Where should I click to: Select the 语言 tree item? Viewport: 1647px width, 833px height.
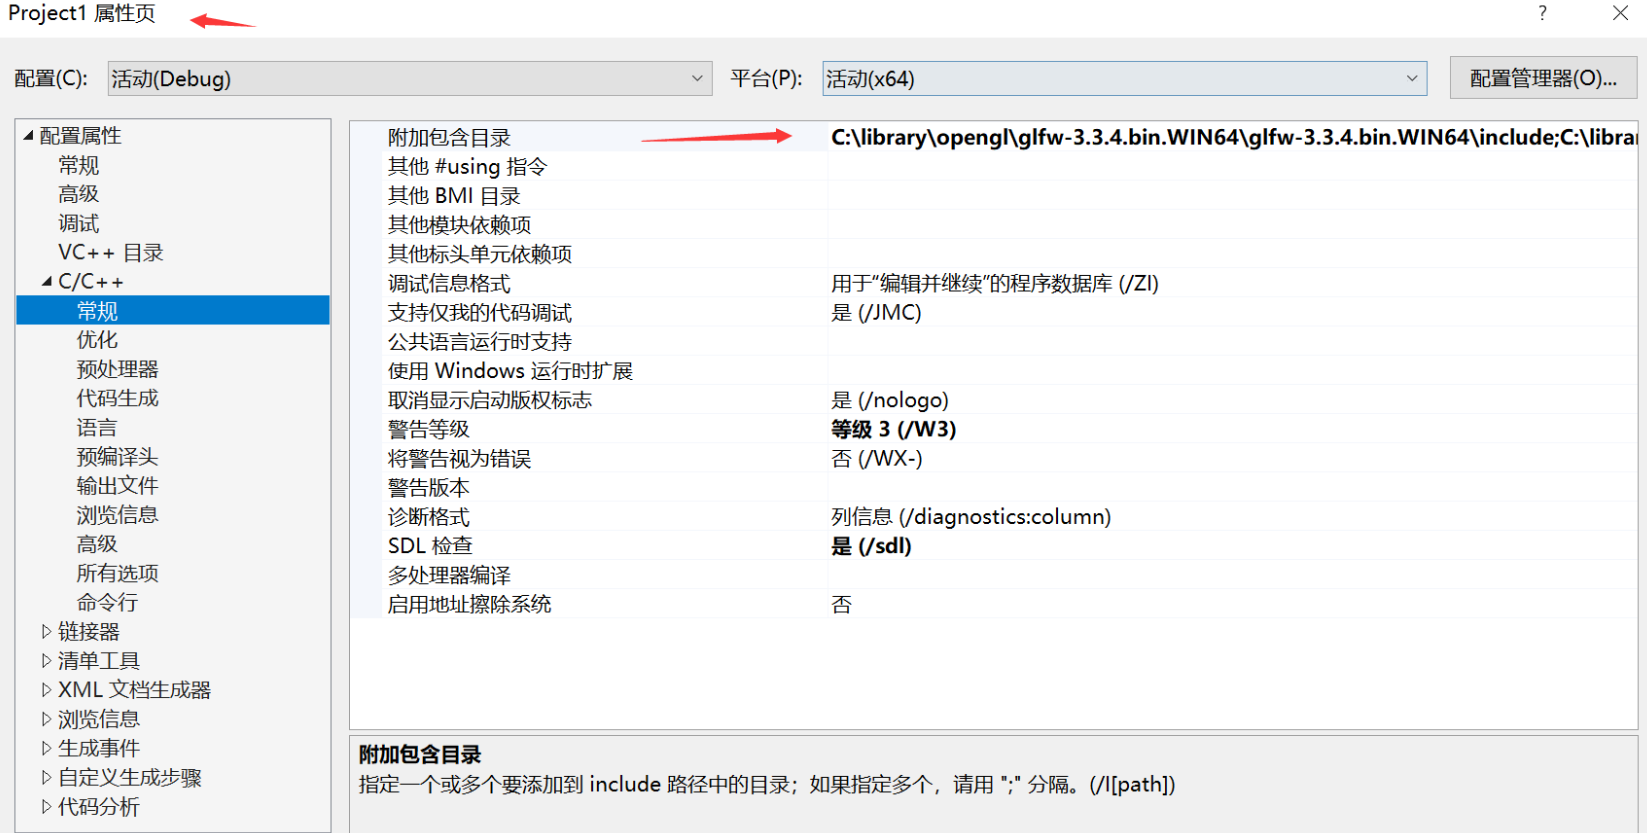point(97,427)
